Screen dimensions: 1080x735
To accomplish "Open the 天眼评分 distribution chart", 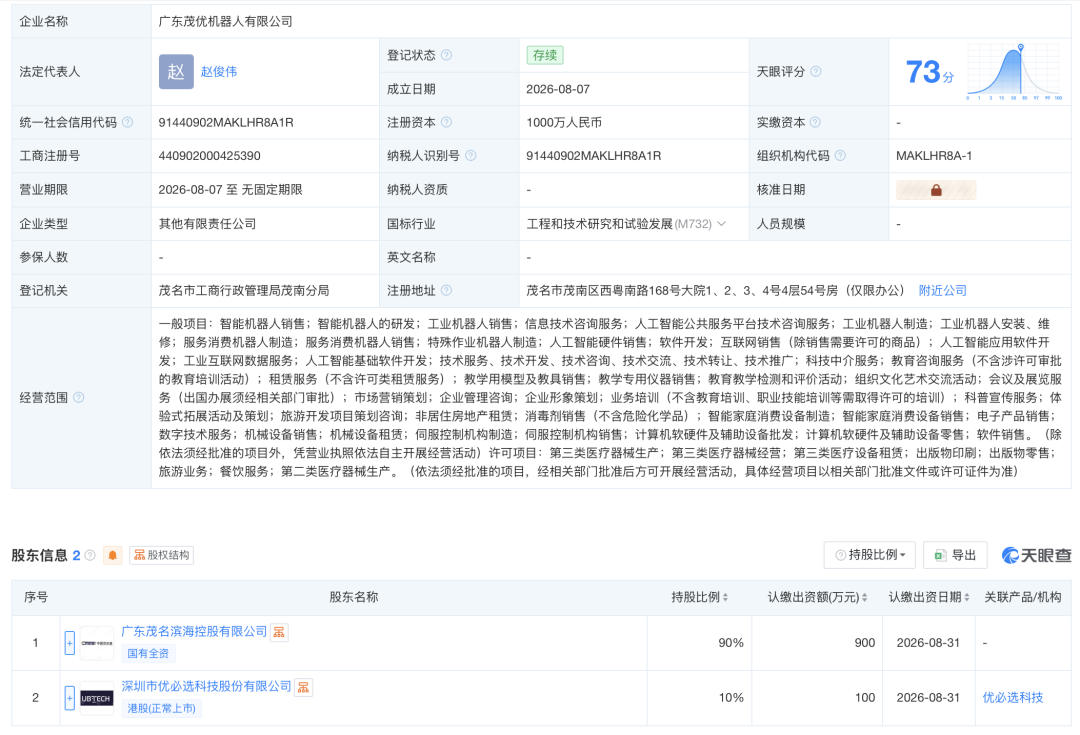I will (x=1014, y=72).
